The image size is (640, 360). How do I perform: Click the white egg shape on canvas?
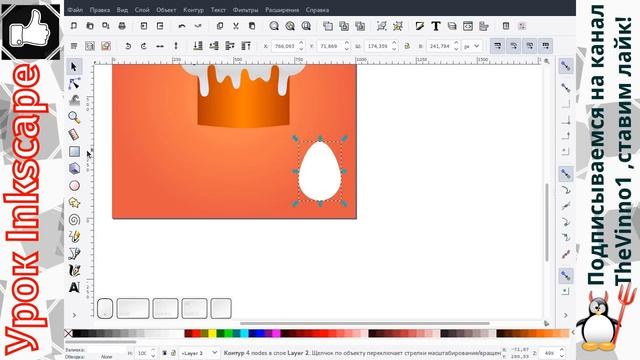click(320, 171)
